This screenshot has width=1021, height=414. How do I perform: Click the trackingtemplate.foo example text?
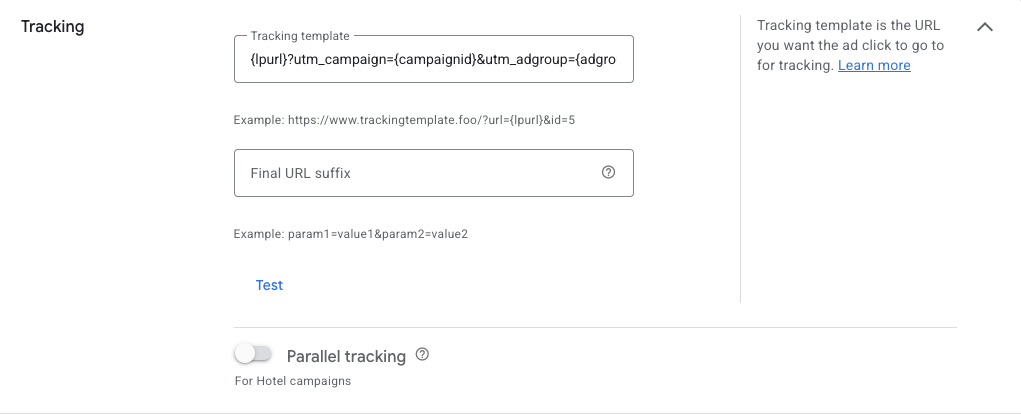coord(404,120)
